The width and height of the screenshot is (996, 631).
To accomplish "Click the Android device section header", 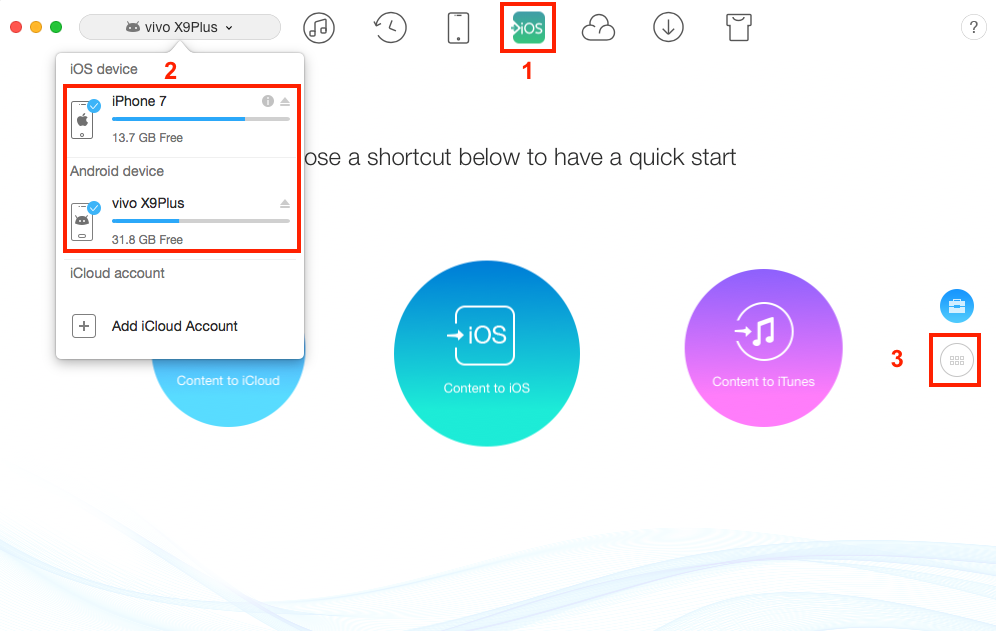I will [x=117, y=171].
